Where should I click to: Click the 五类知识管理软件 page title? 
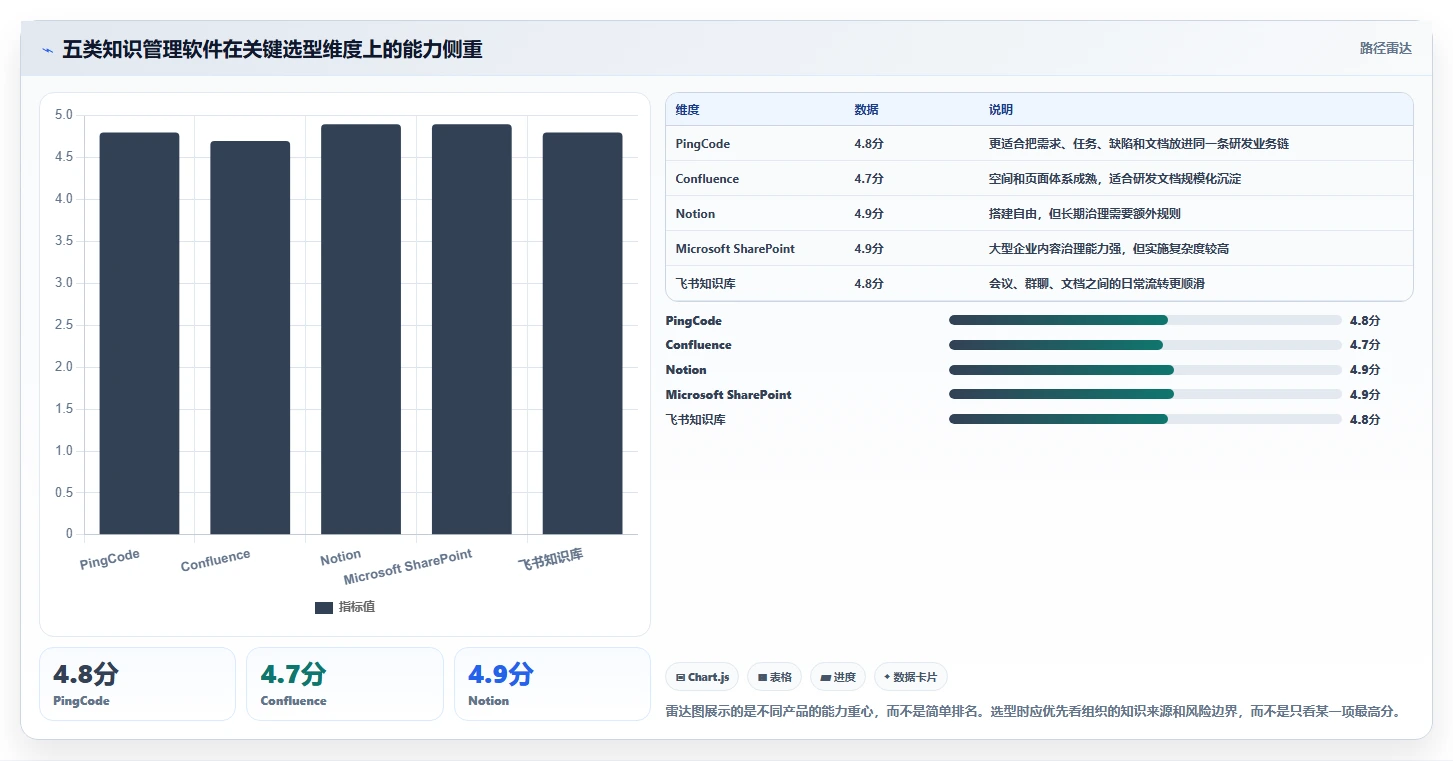pos(272,49)
